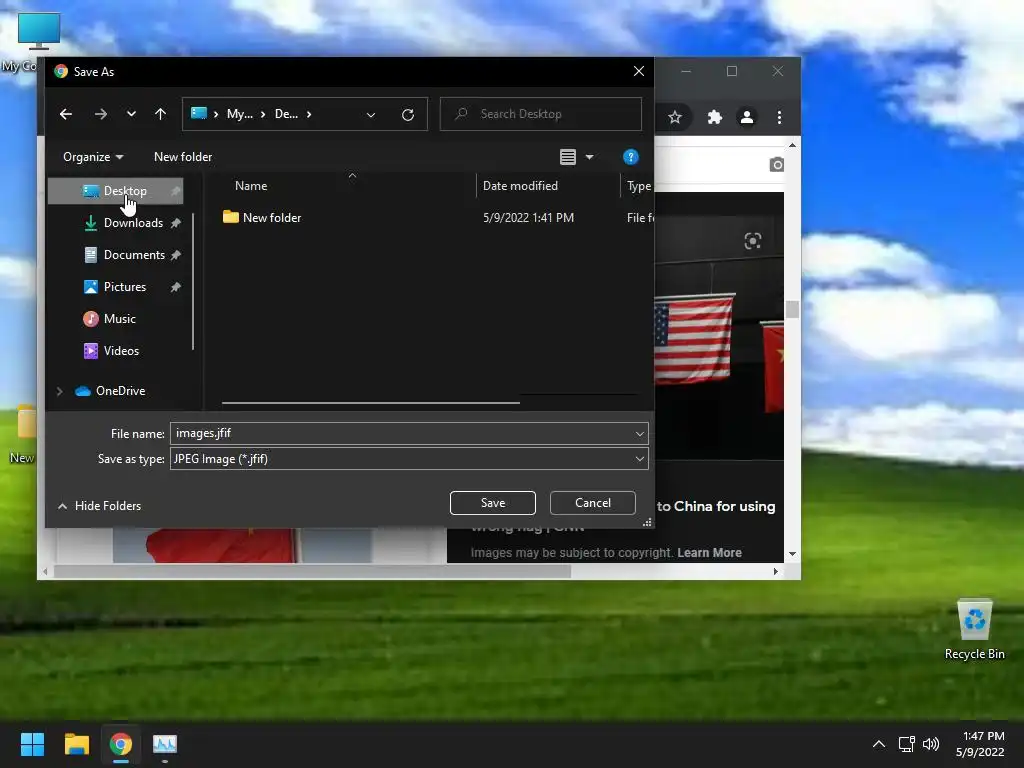1024x768 pixels.
Task: Select the De... breadcrumb in address bar
Action: 286,114
